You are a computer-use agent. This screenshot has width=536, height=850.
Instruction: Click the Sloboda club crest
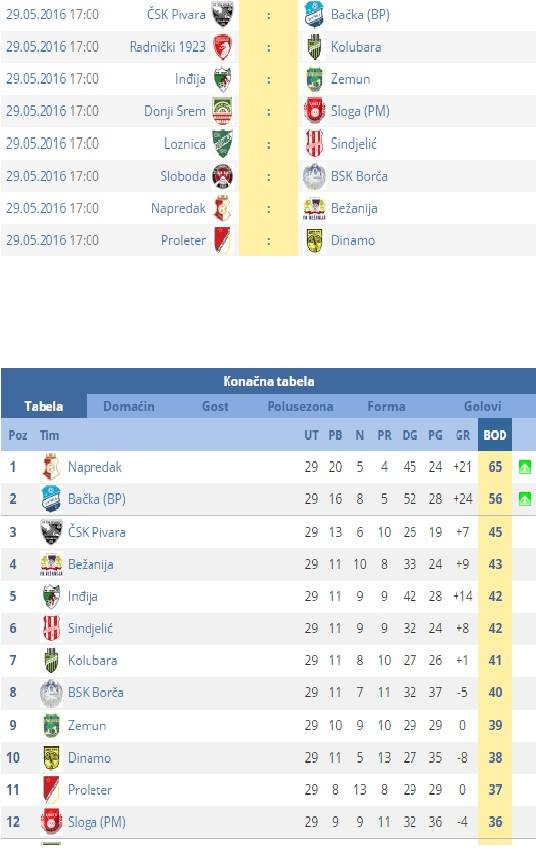pyautogui.click(x=222, y=176)
